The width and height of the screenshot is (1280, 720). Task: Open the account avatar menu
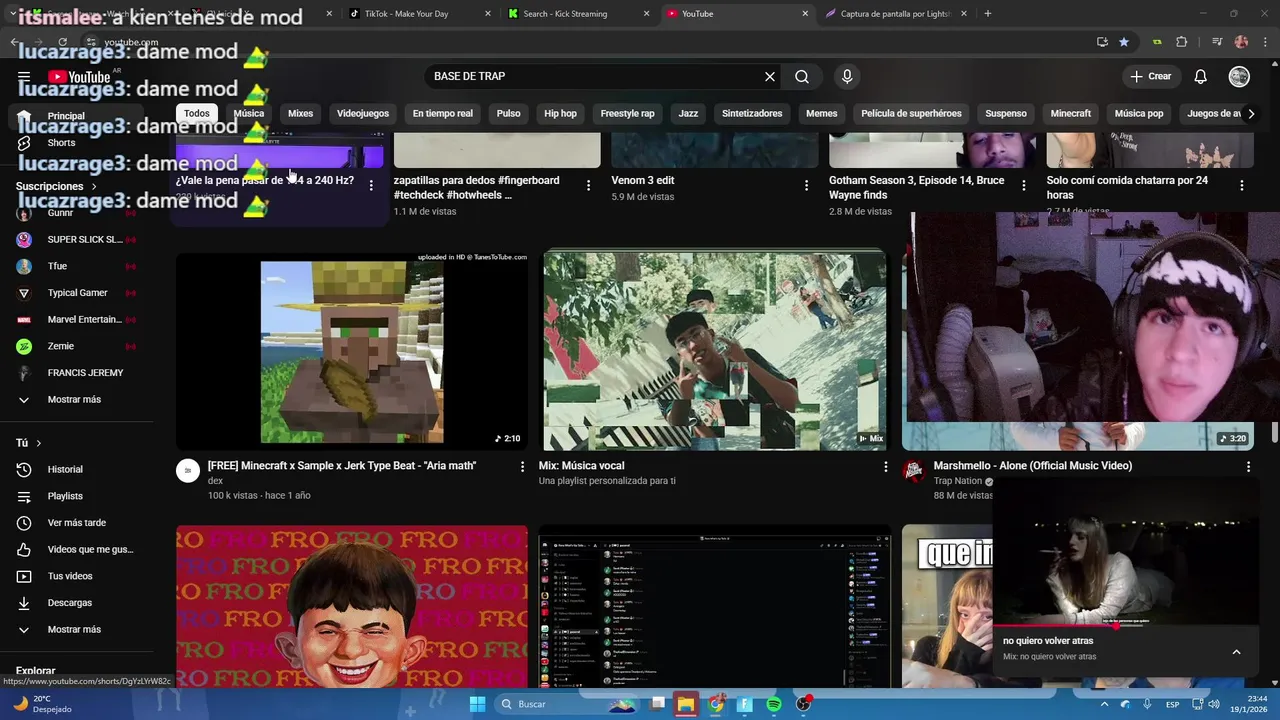(x=1239, y=77)
